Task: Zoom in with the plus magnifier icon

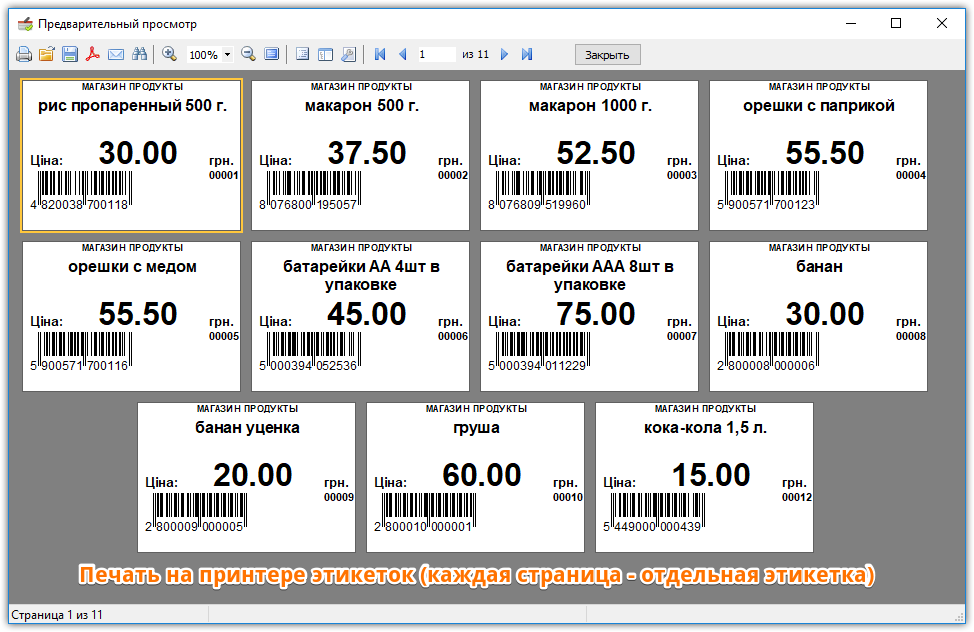Action: coord(169,55)
